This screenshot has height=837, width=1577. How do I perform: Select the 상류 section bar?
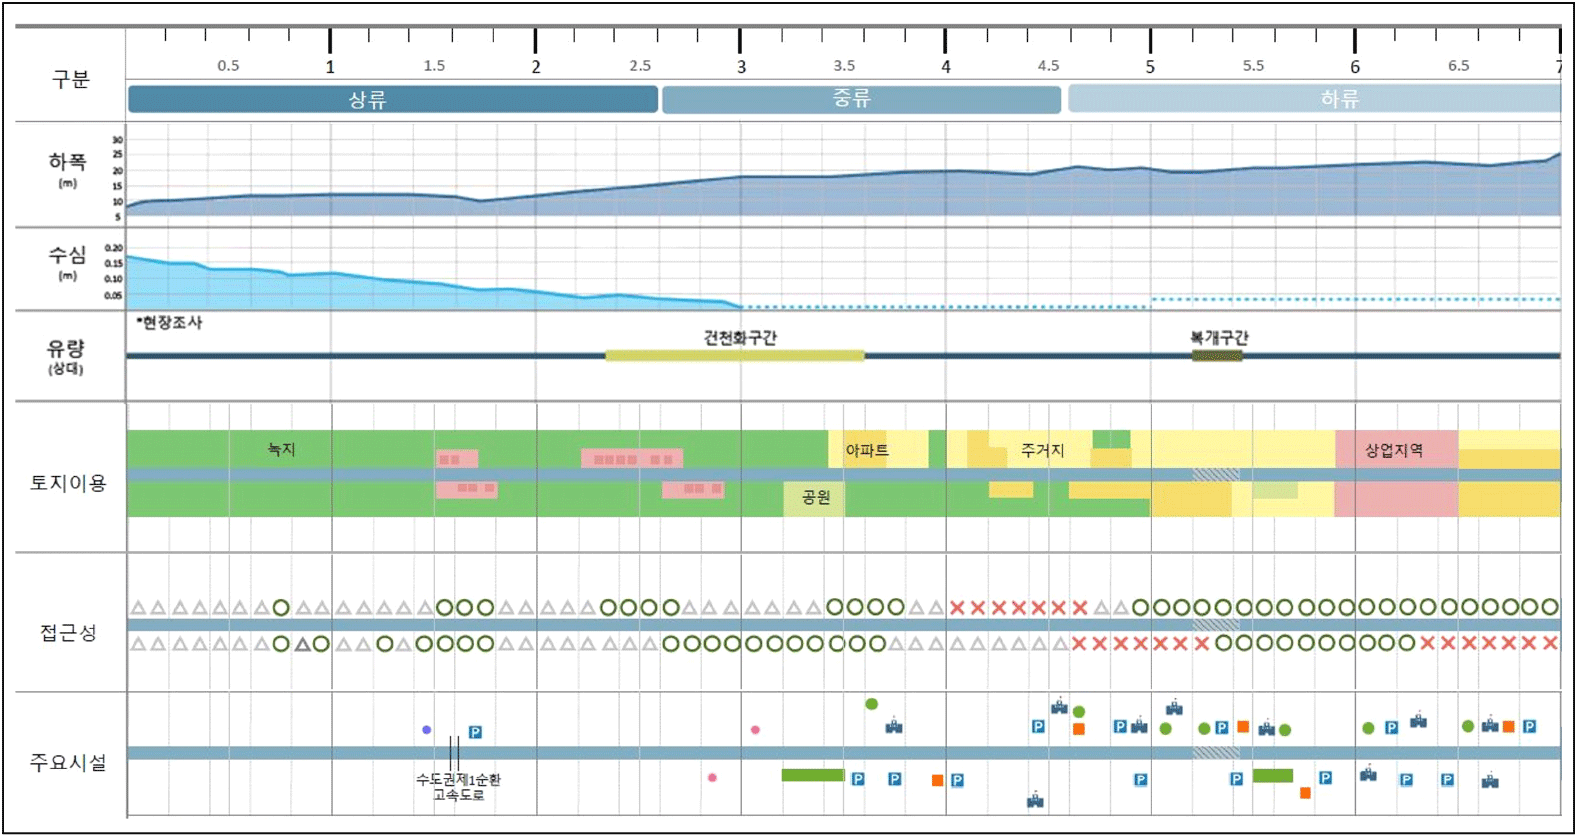[x=392, y=99]
